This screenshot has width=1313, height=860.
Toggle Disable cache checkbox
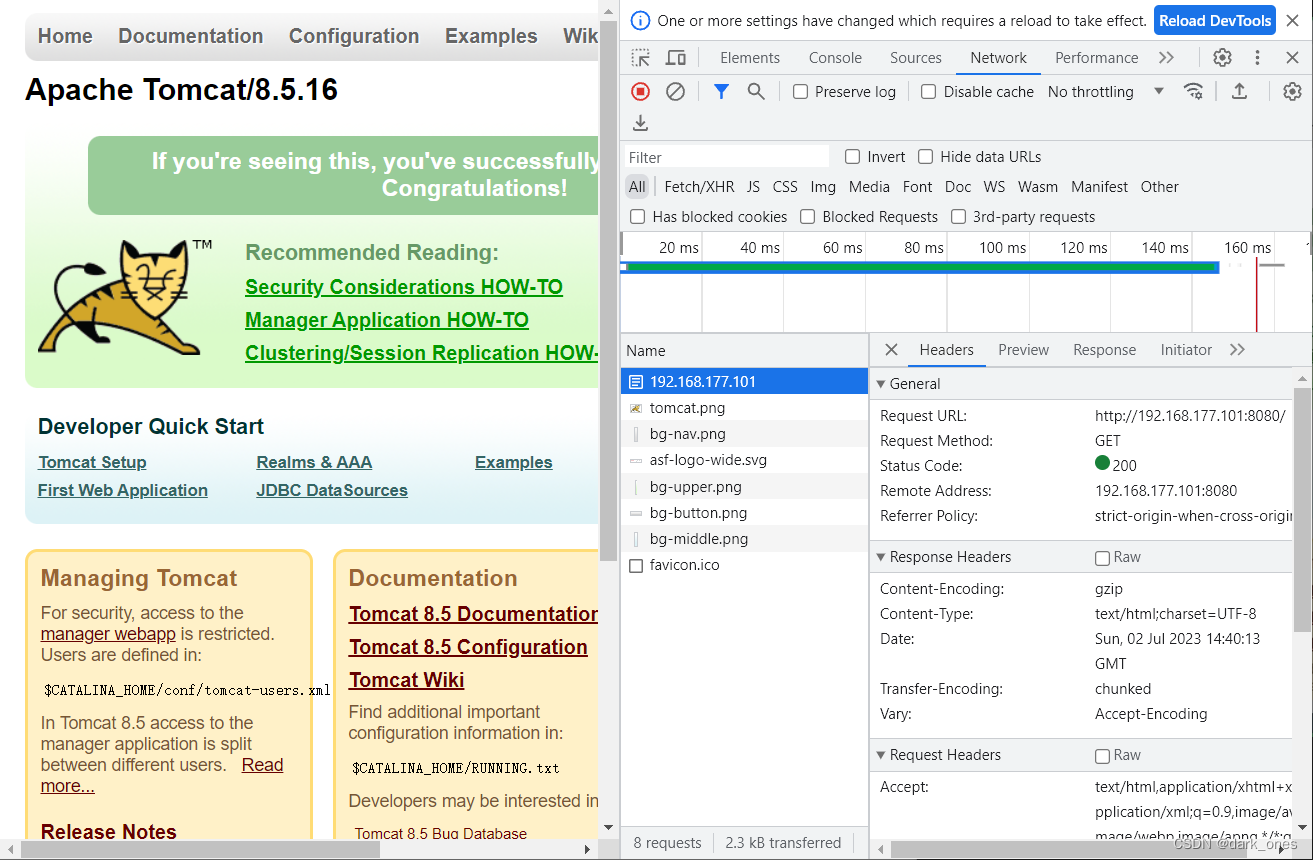pos(928,92)
